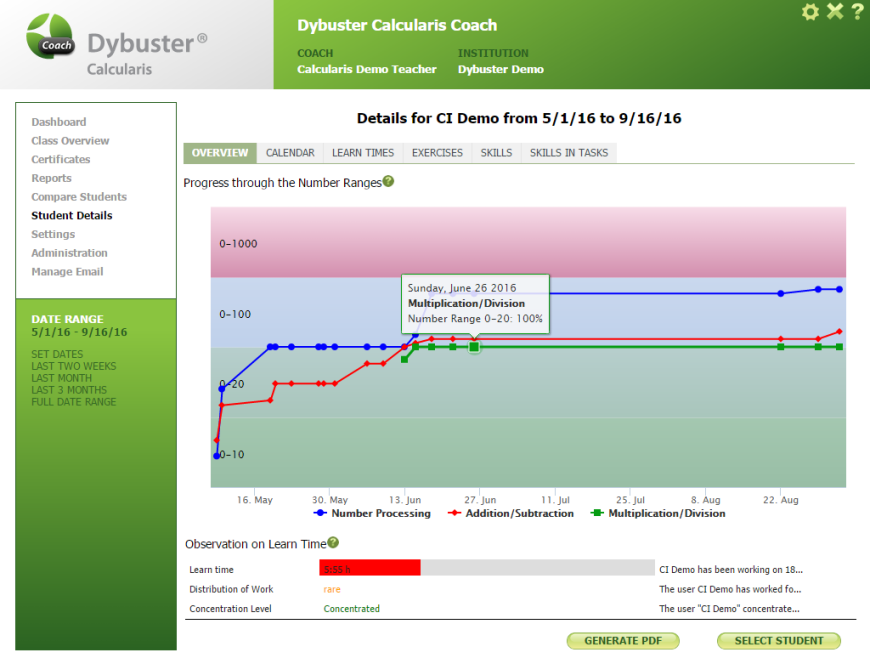Click the 0-100 range label
Screen dimensions: 870x658
[235, 314]
